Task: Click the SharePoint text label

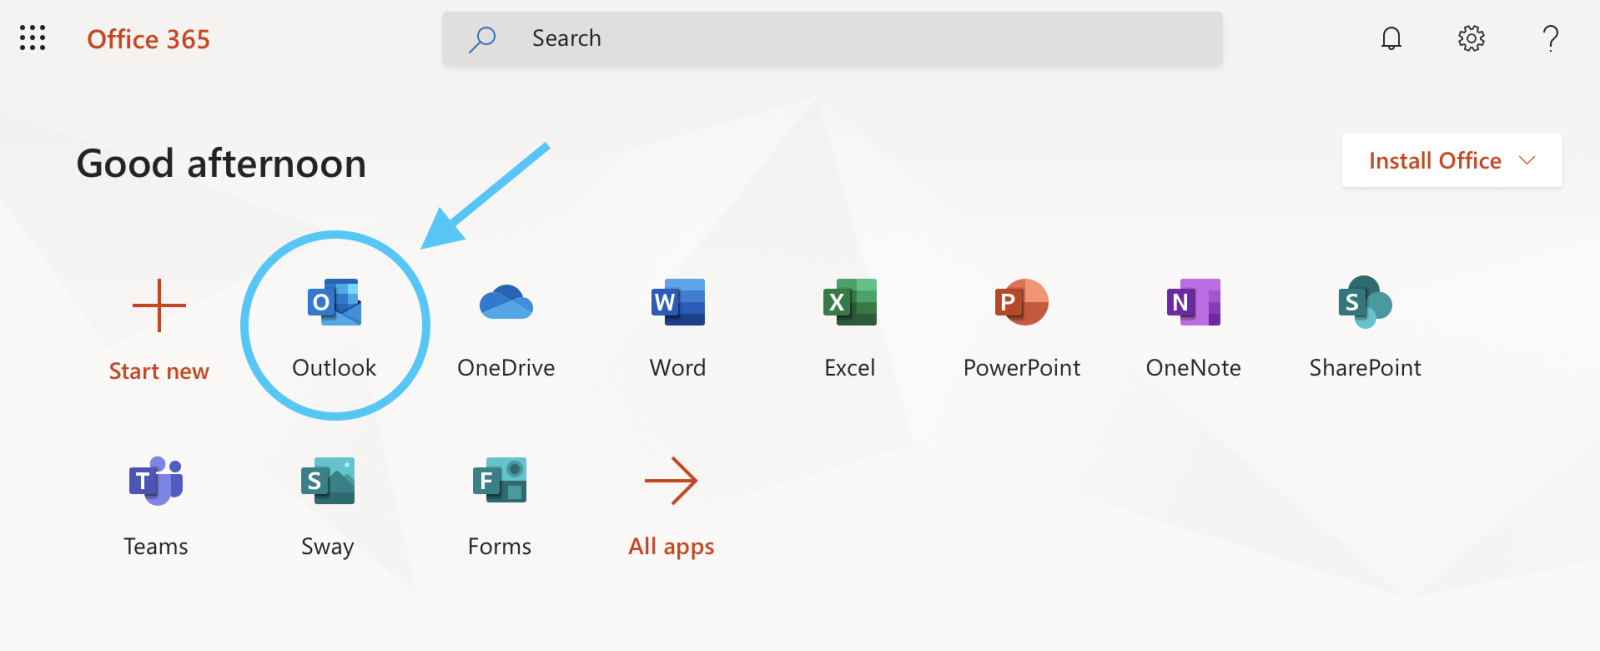Action: pyautogui.click(x=1366, y=368)
